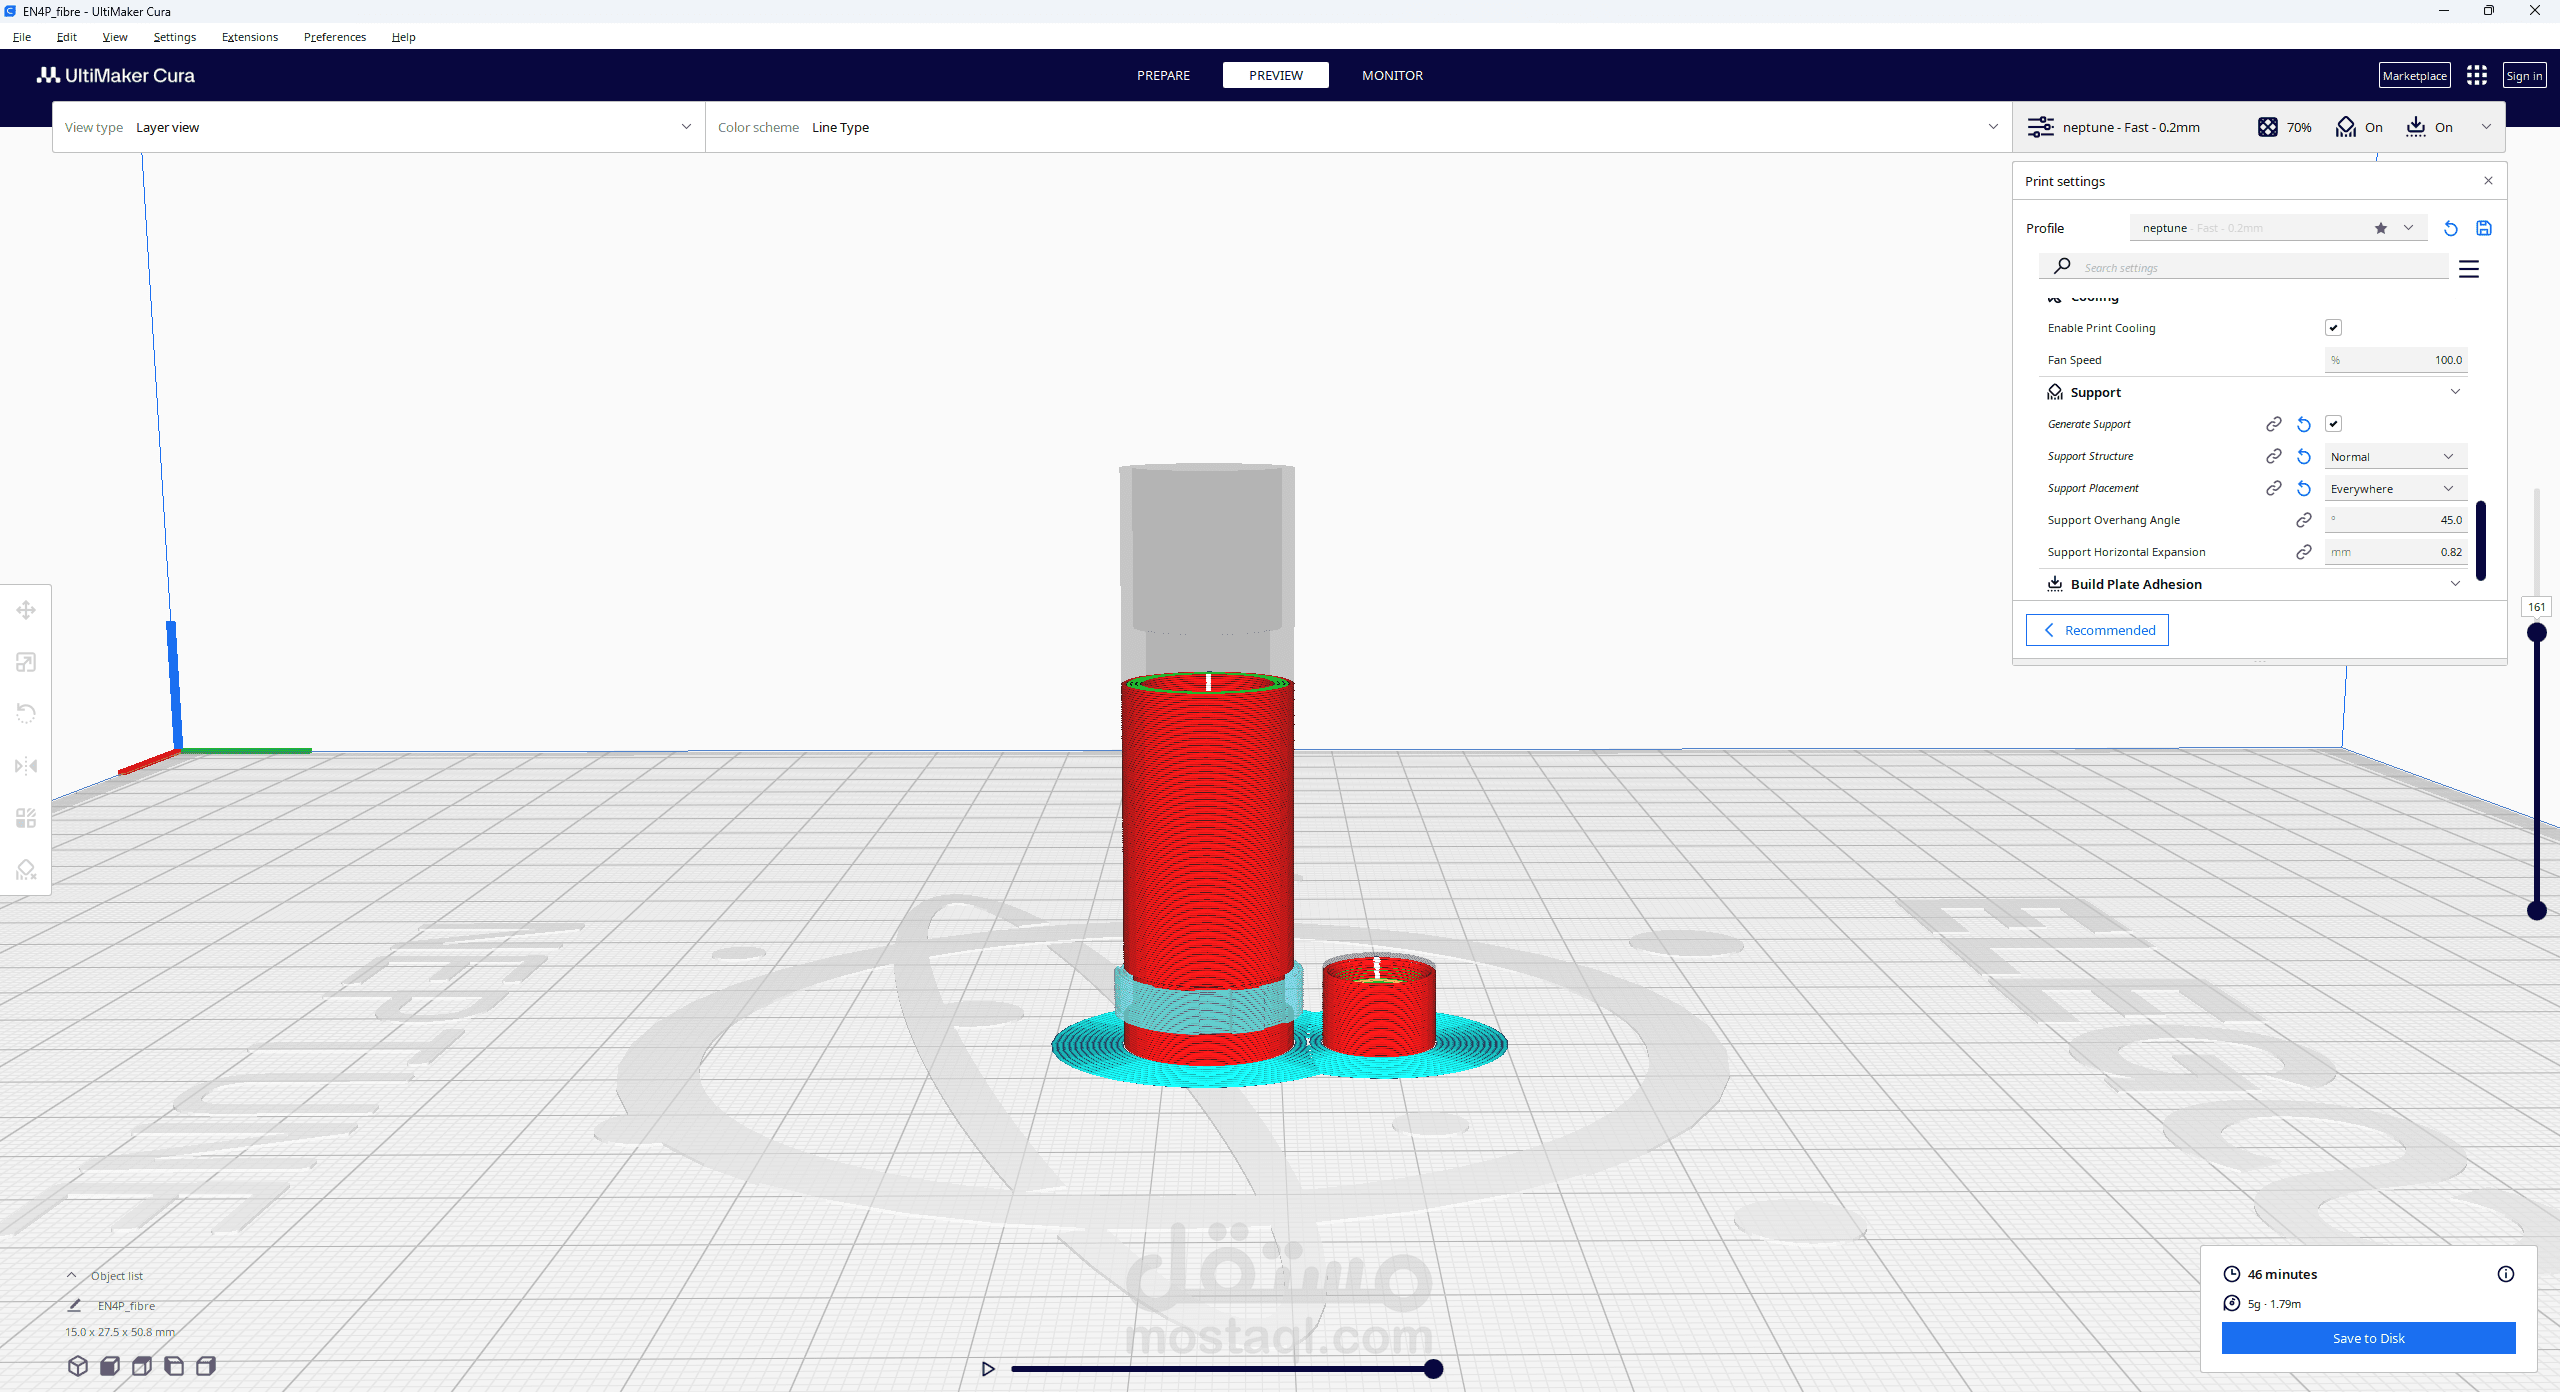The width and height of the screenshot is (2560, 1392).
Task: Click the layer slider lower handle
Action: pyautogui.click(x=2537, y=911)
